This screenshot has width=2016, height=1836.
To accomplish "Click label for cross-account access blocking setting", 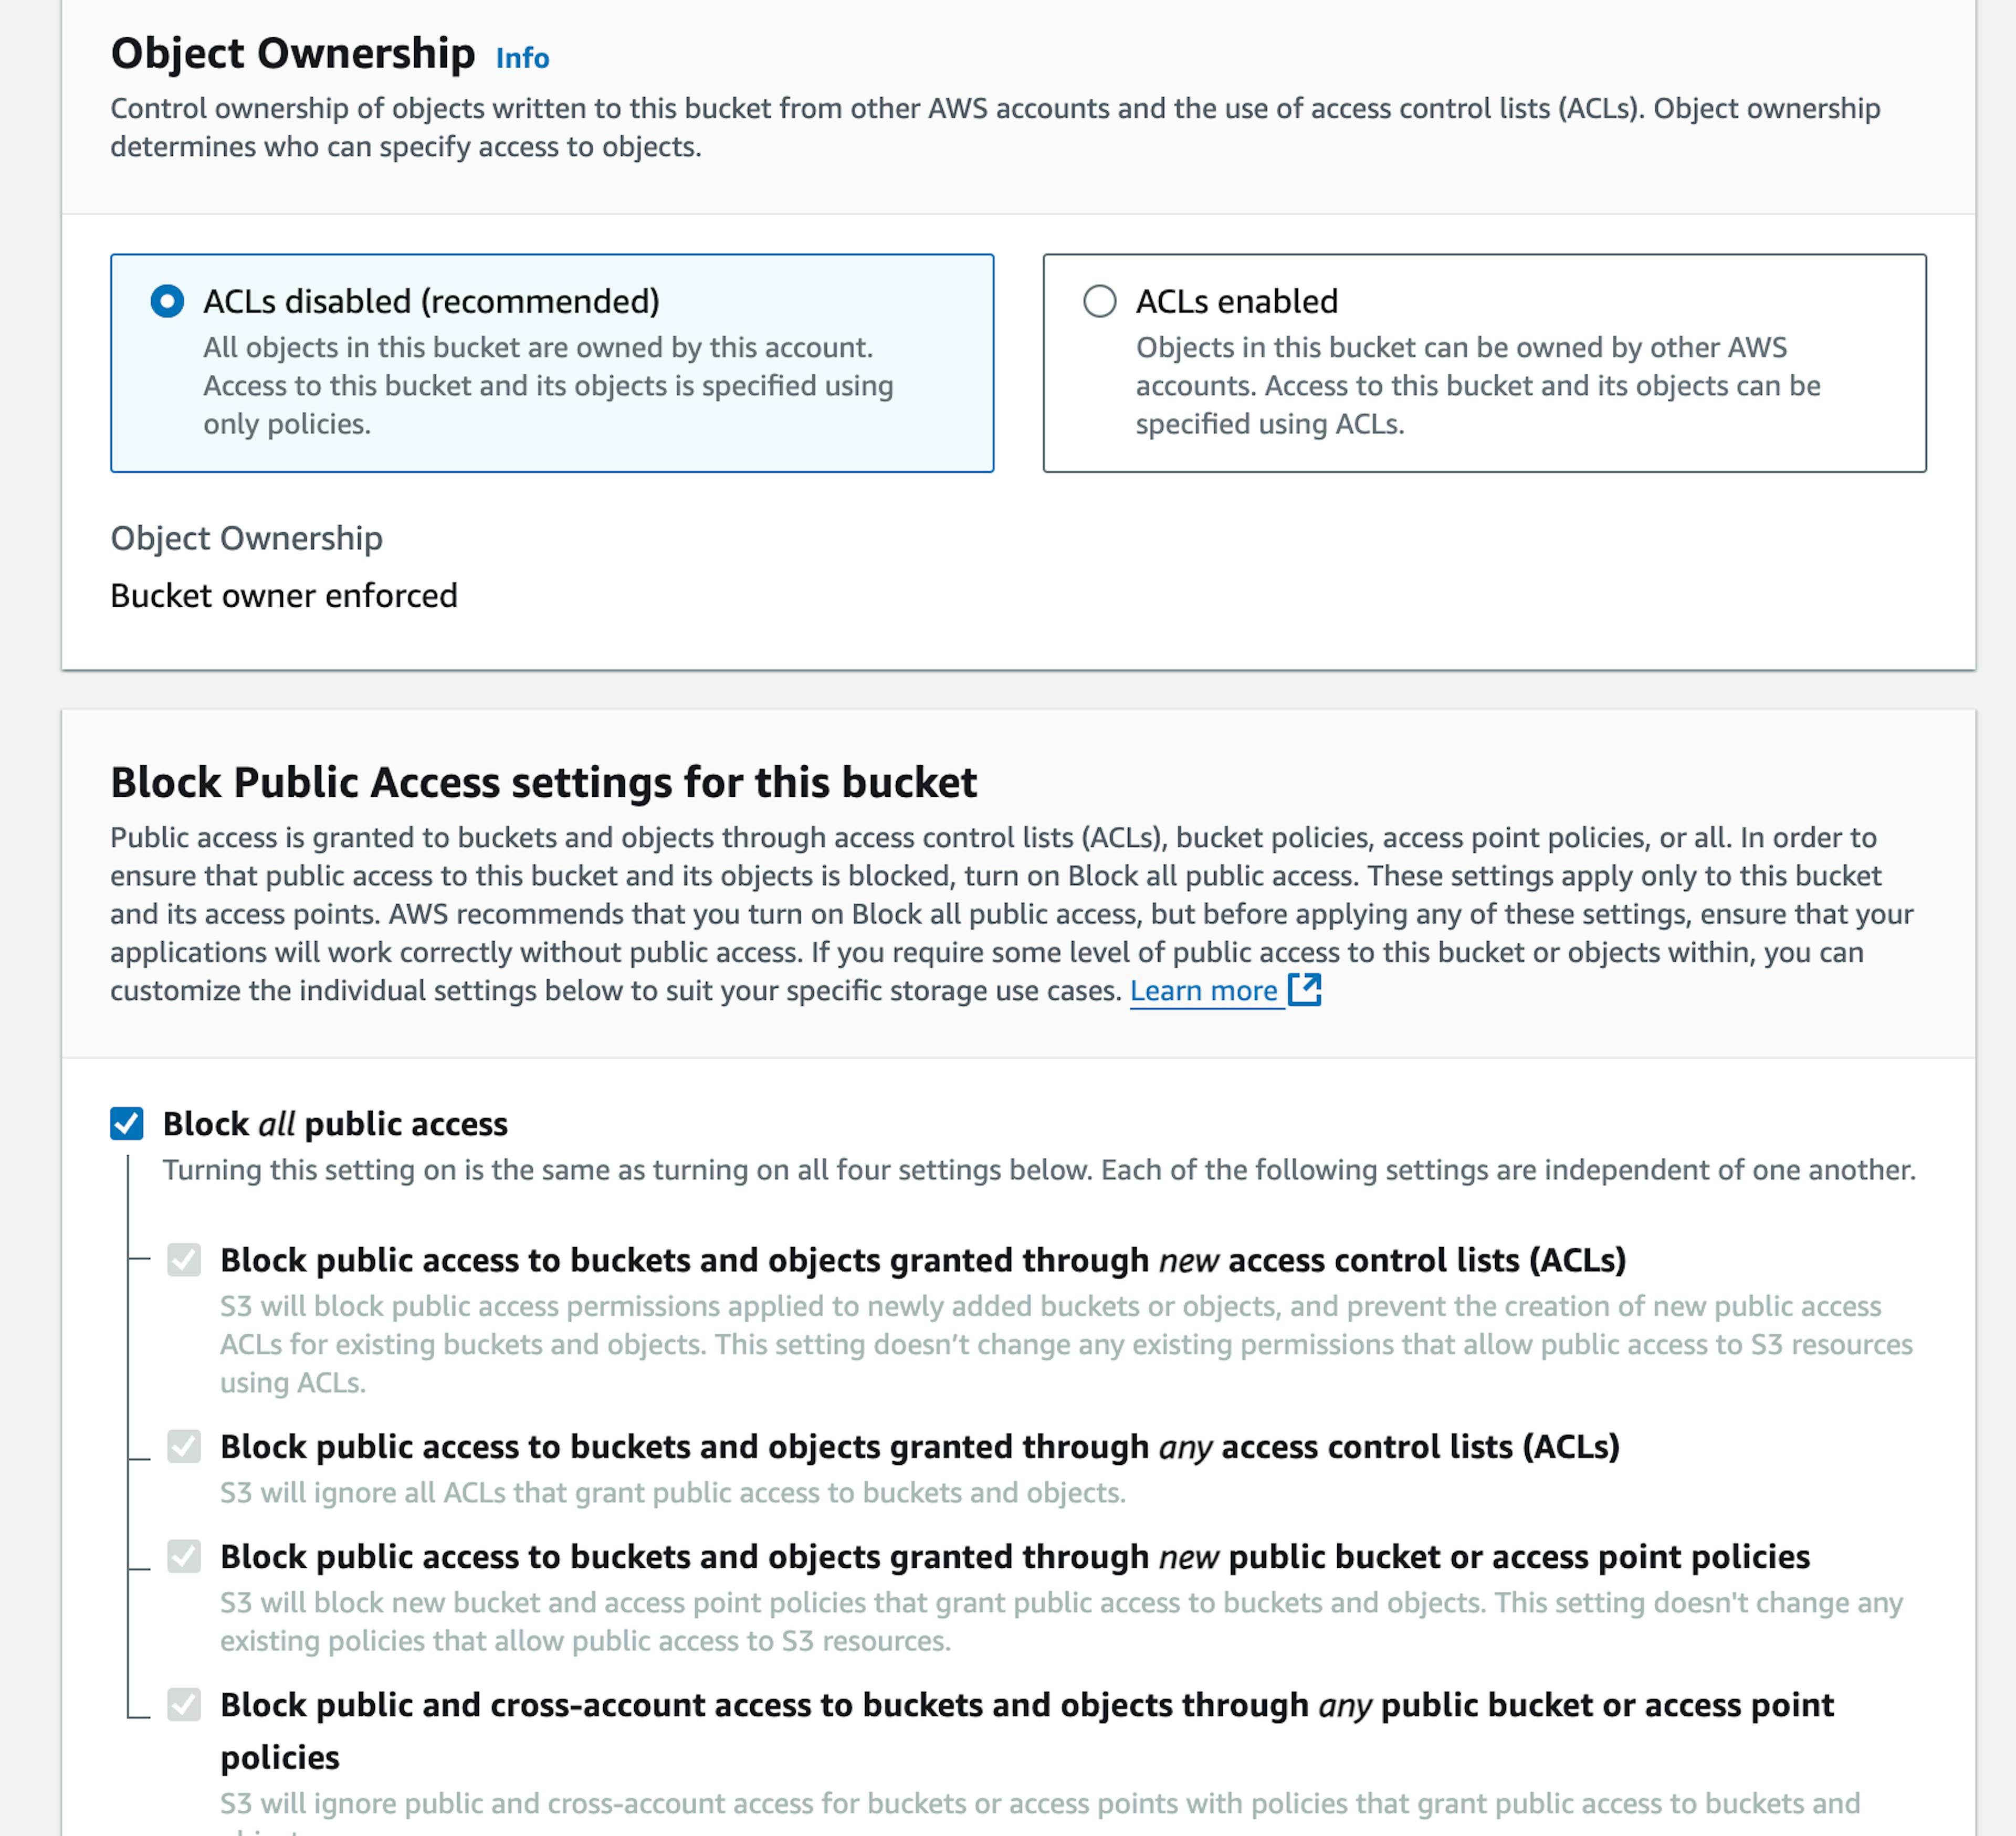I will [x=1027, y=1731].
